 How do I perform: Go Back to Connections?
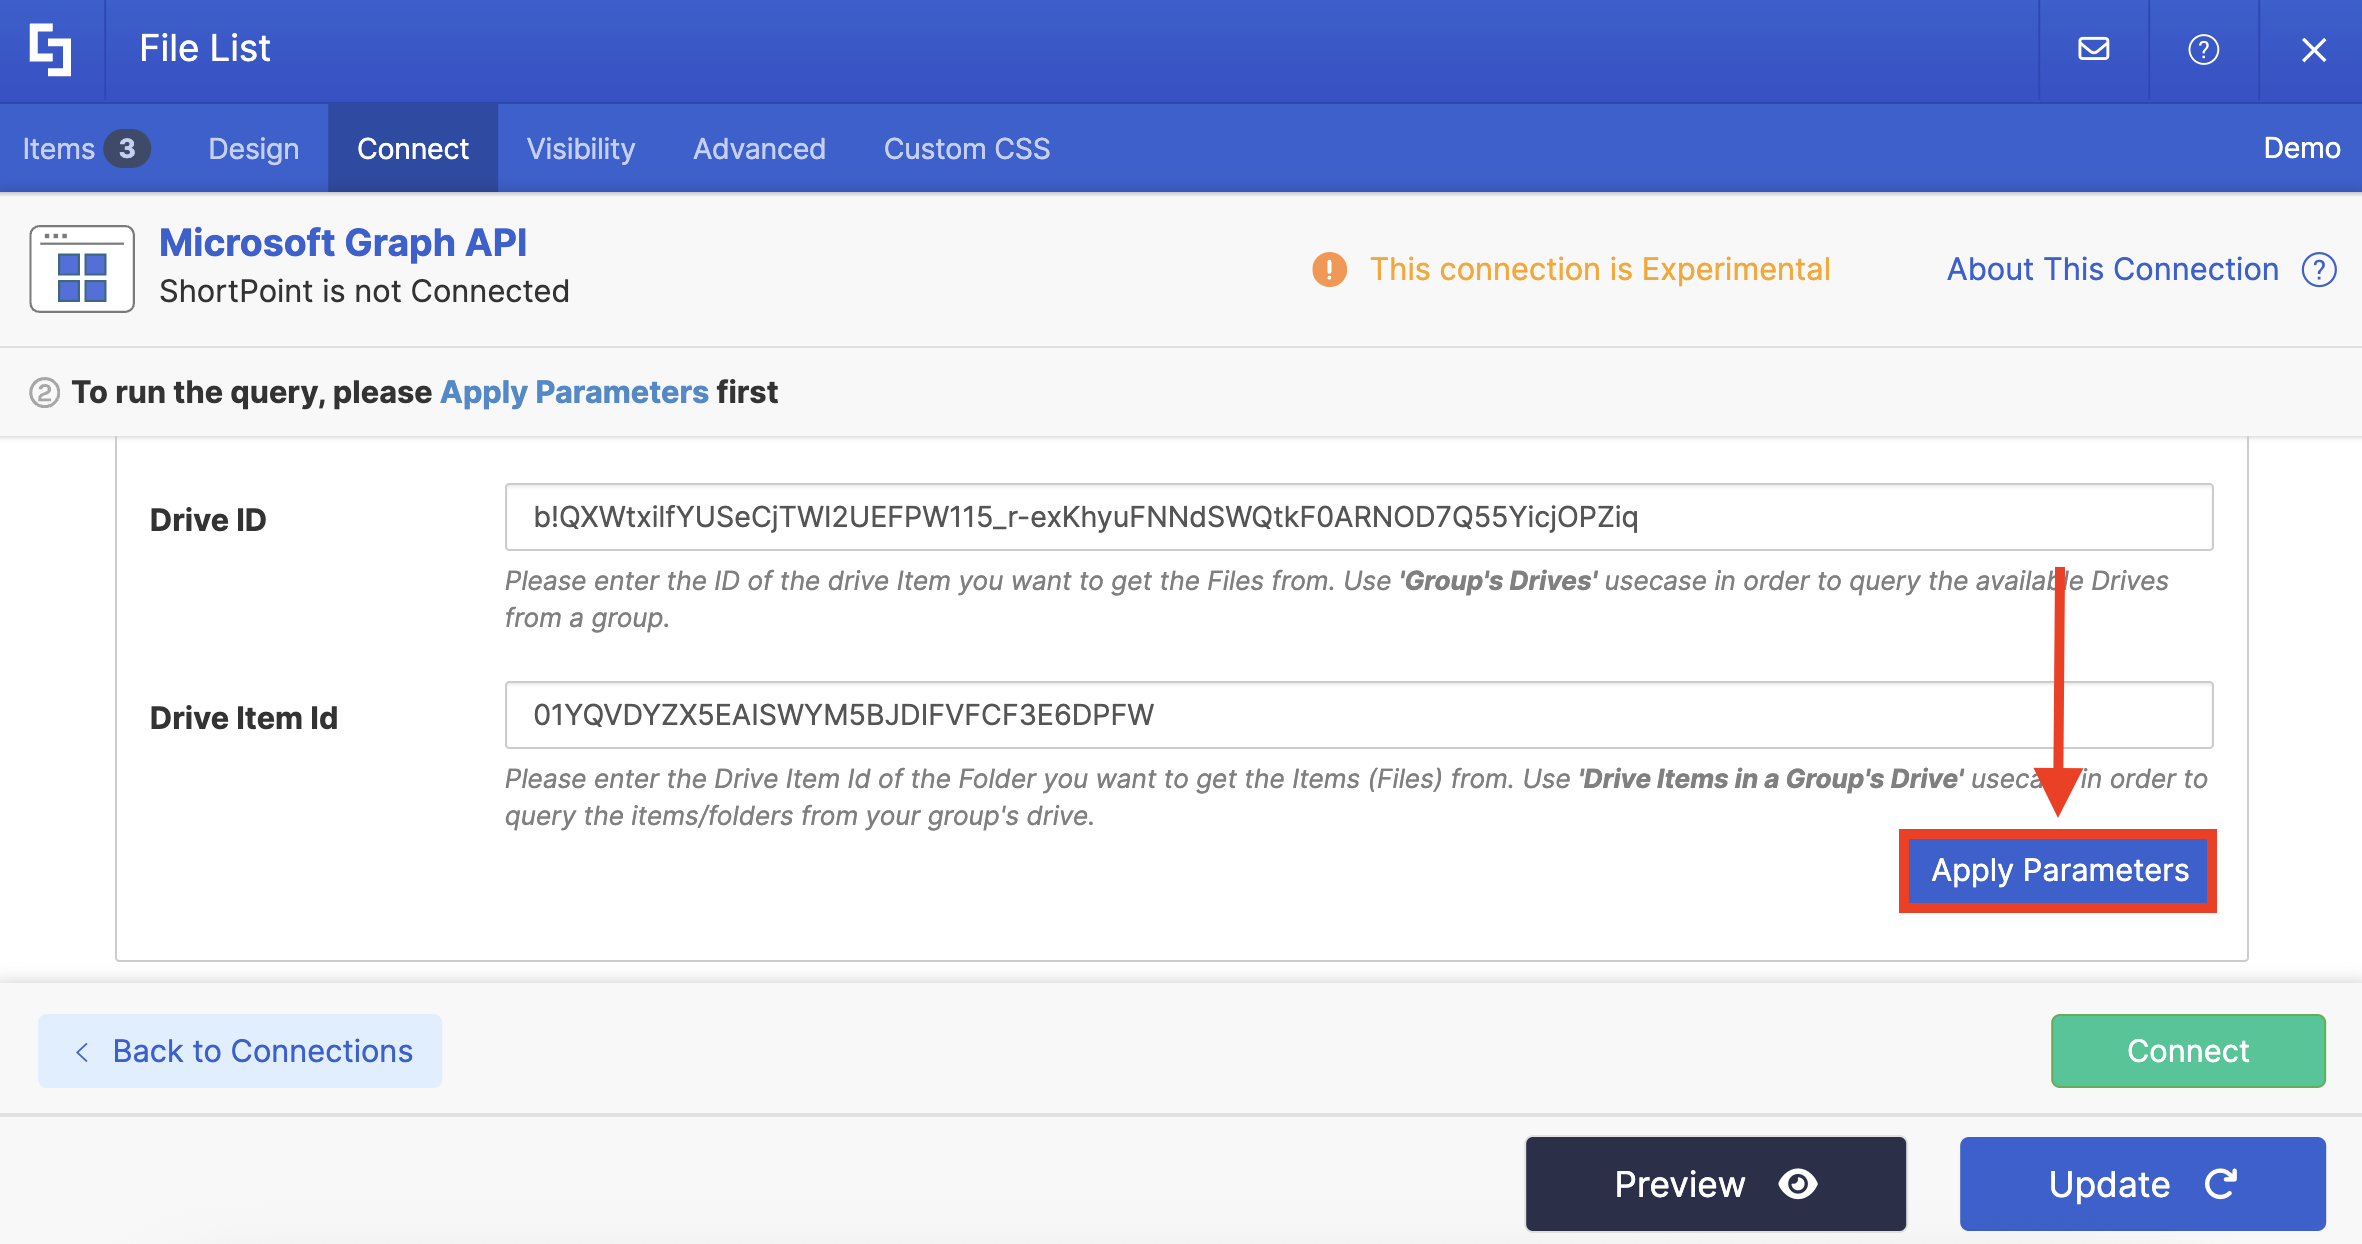click(240, 1051)
